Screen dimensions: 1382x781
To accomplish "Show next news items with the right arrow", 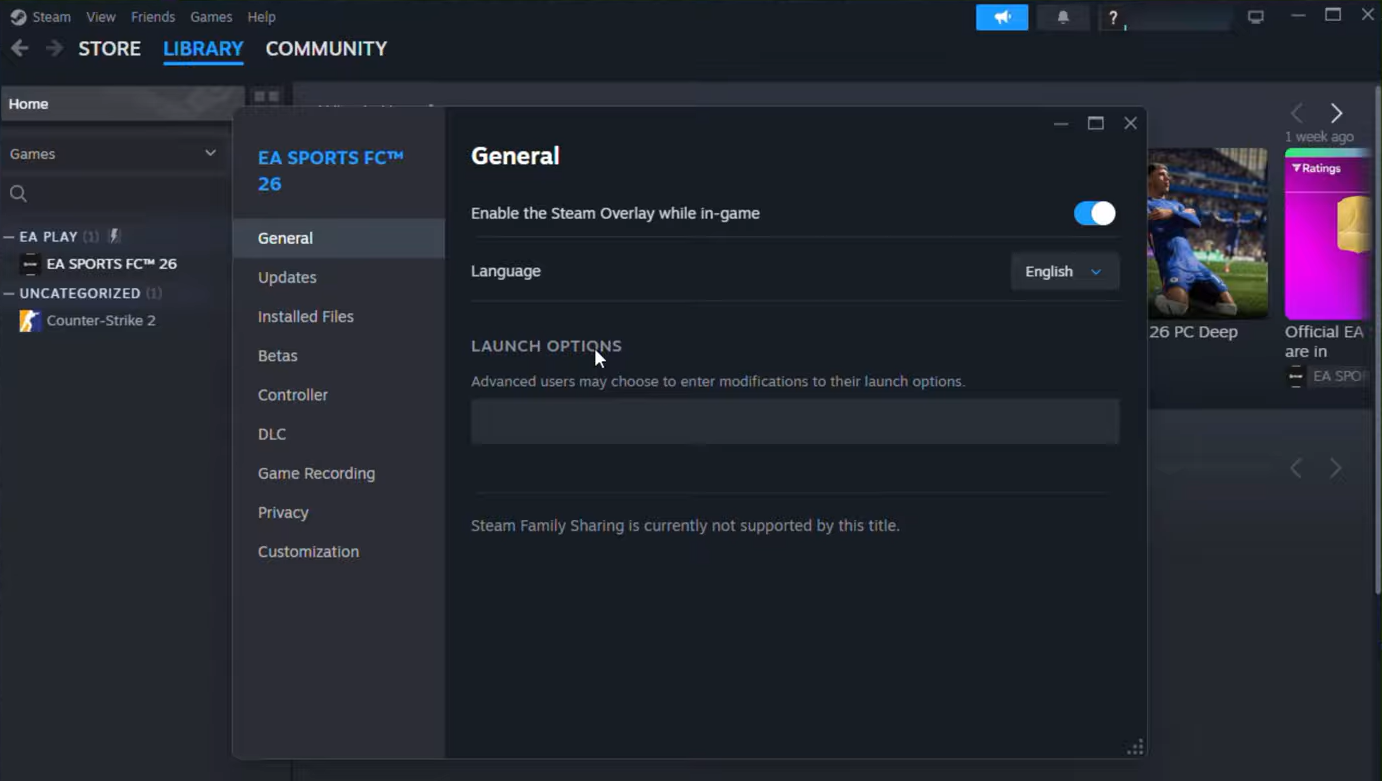I will click(x=1336, y=113).
